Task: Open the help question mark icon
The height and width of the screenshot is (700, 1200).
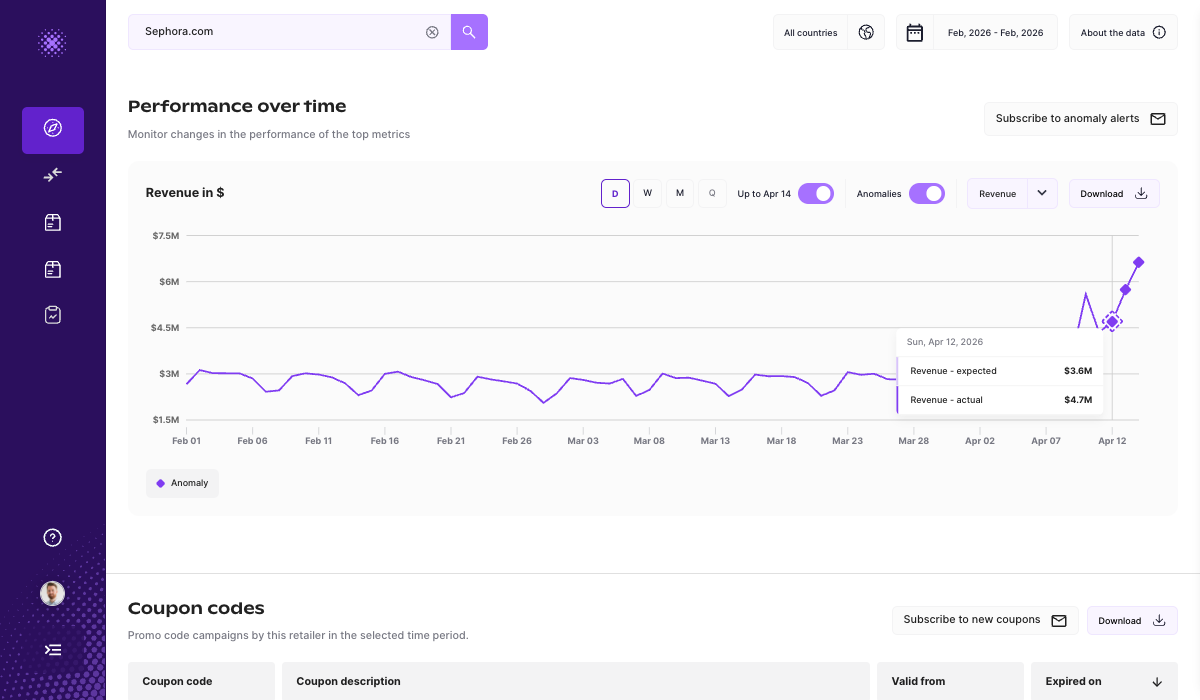Action: coord(52,537)
